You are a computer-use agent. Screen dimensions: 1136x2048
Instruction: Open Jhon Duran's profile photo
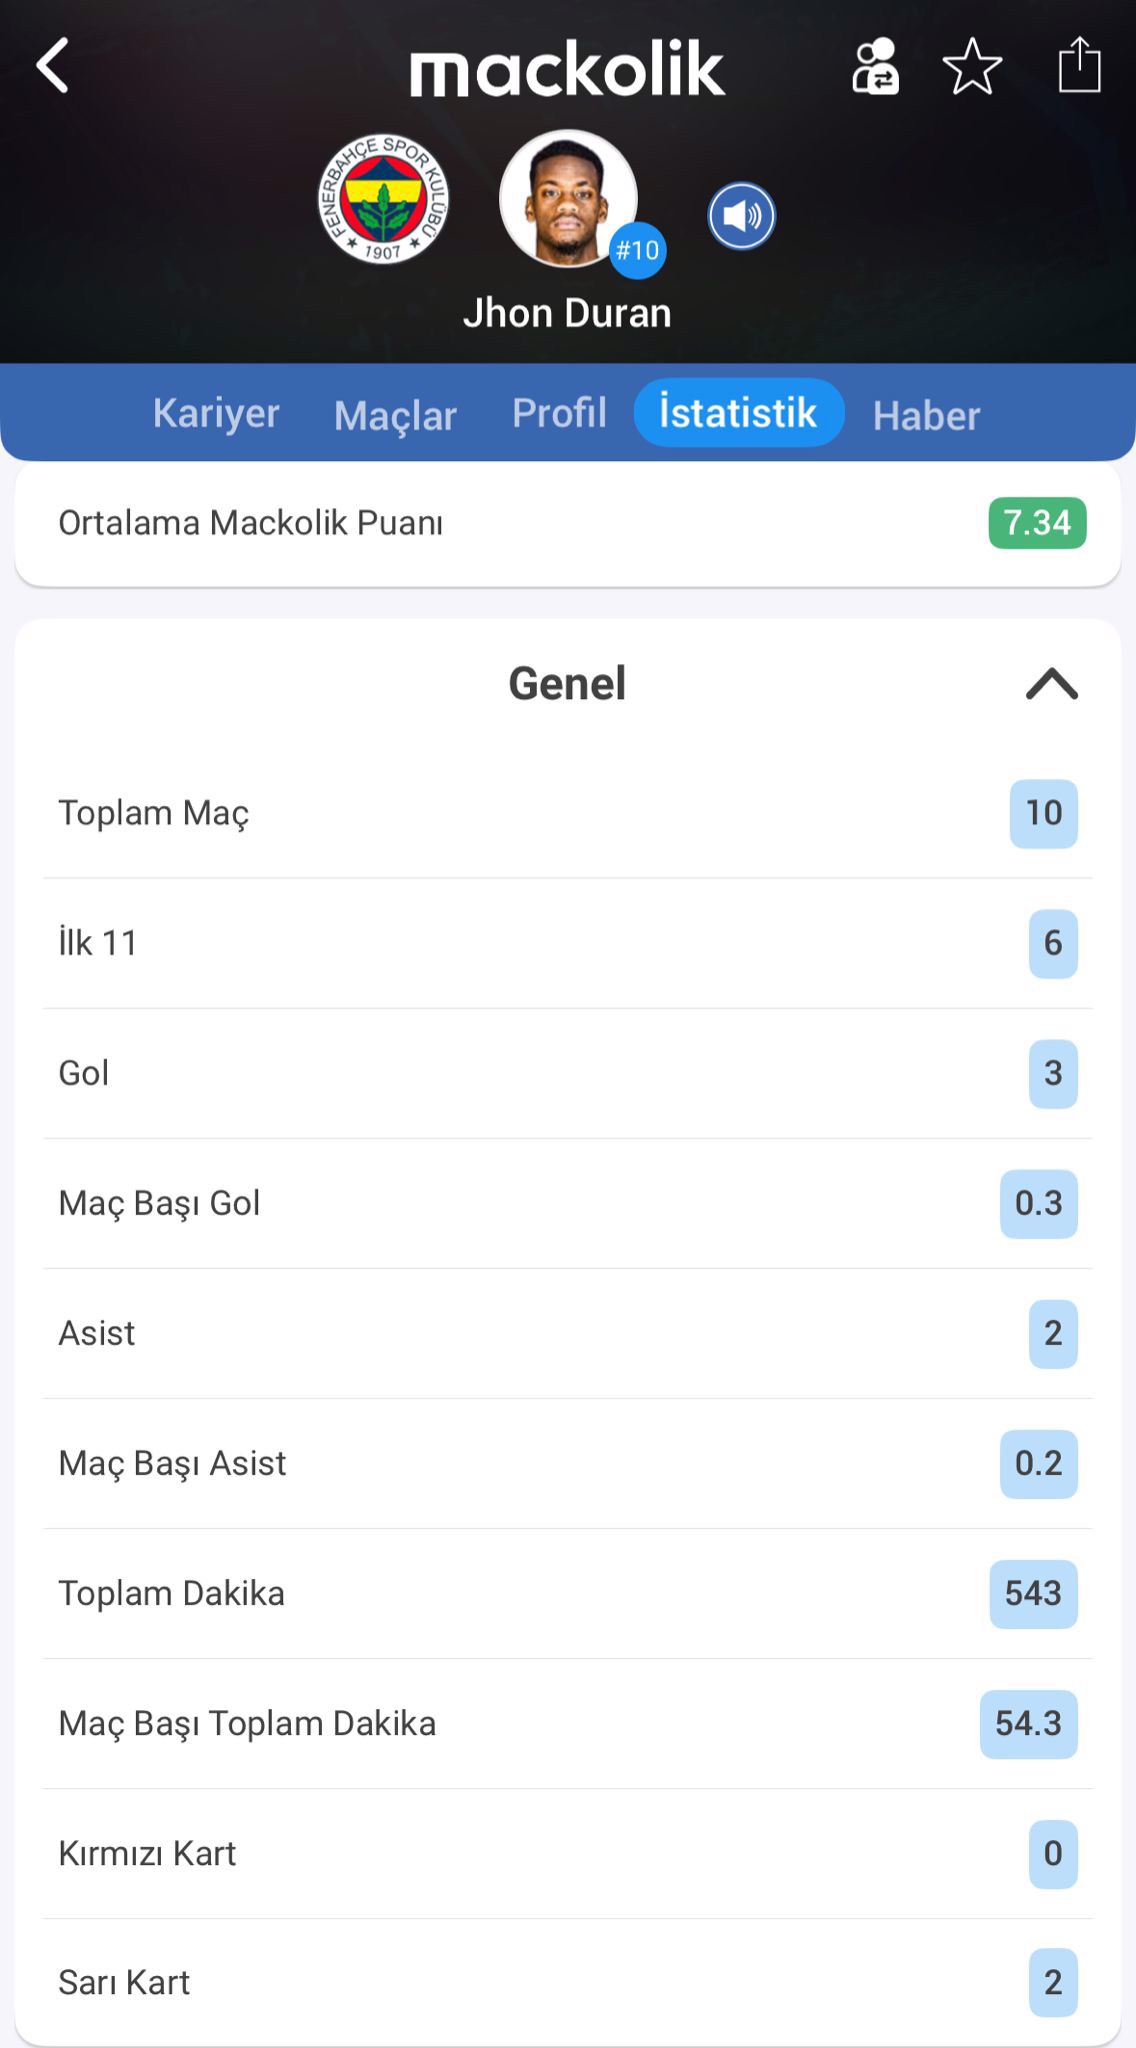pyautogui.click(x=567, y=198)
